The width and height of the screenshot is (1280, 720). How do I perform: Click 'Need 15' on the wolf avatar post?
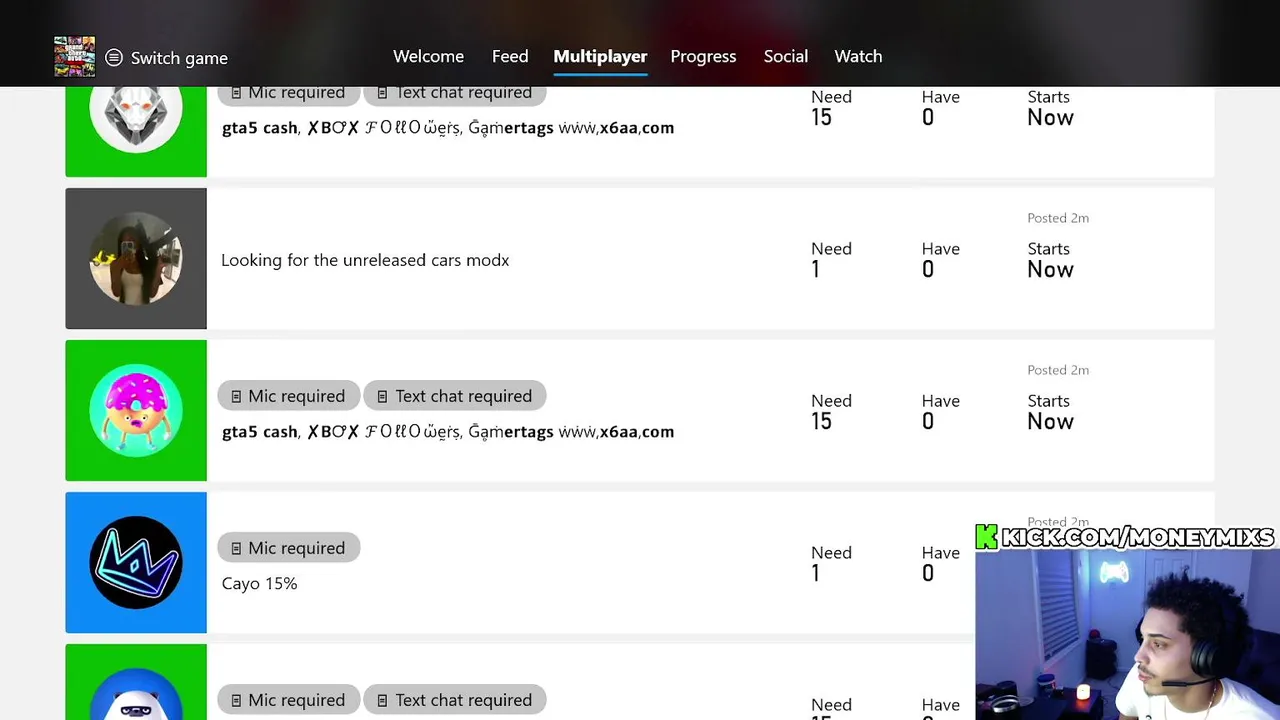pos(831,108)
